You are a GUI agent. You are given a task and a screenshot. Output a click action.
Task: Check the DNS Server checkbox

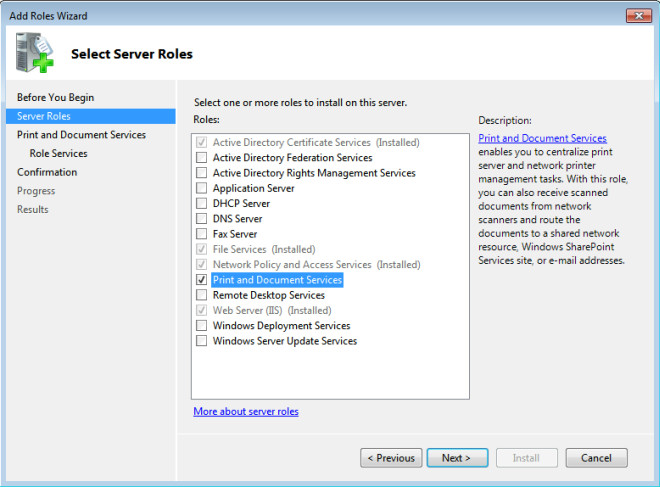tap(202, 218)
